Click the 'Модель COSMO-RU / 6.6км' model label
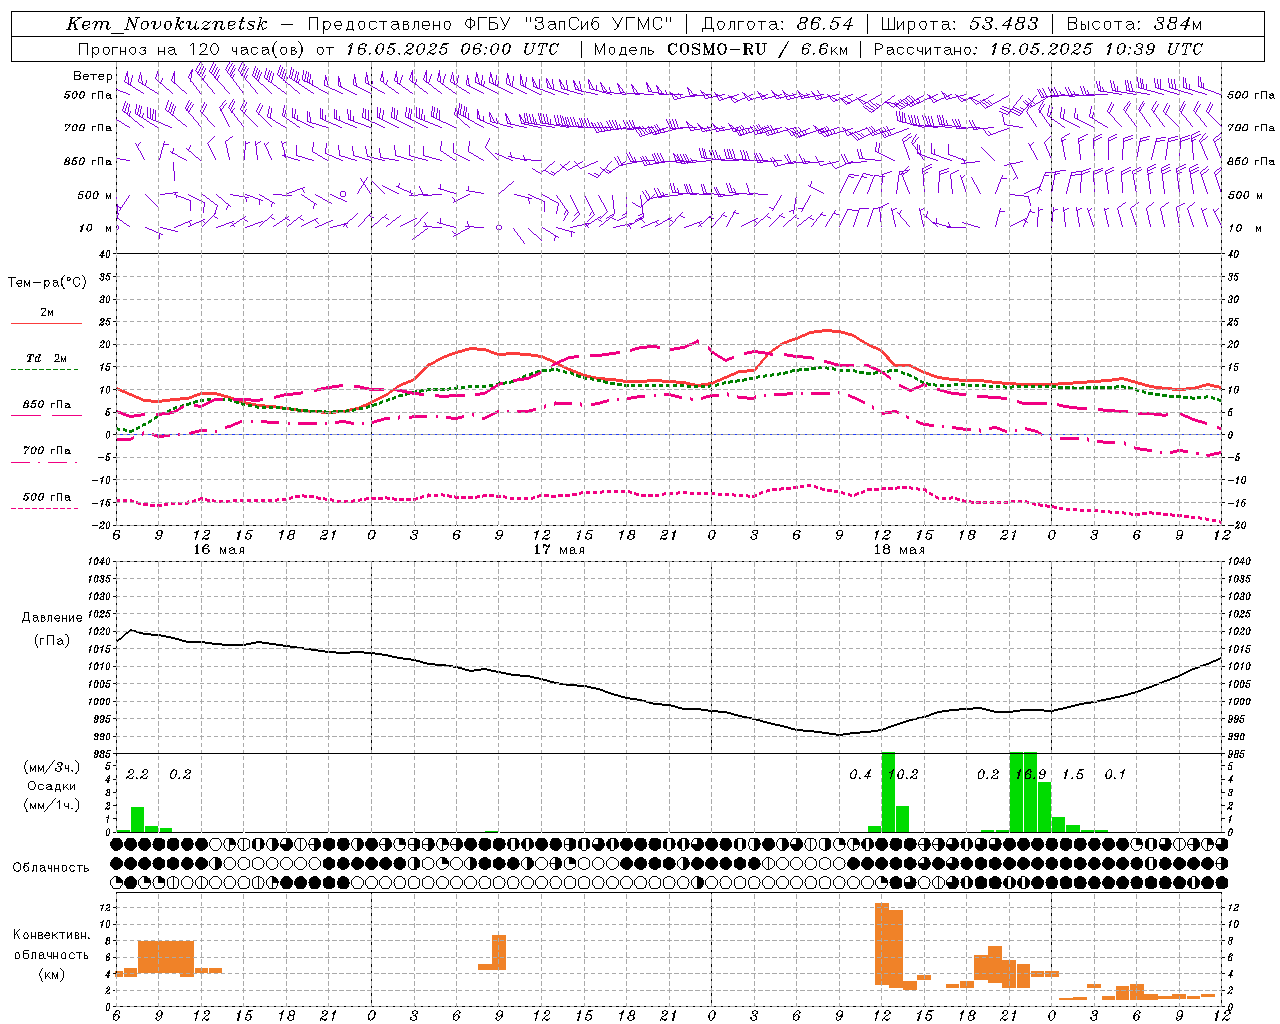This screenshot has height=1024, width=1280. pos(721,49)
